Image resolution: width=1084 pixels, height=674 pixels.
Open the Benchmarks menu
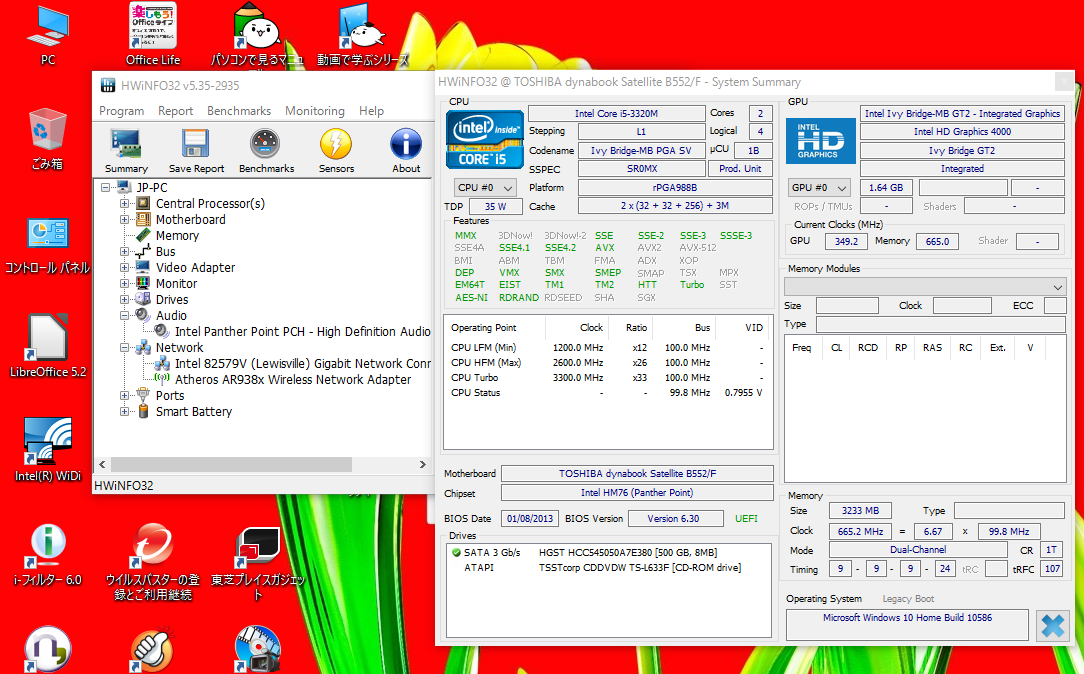click(239, 111)
